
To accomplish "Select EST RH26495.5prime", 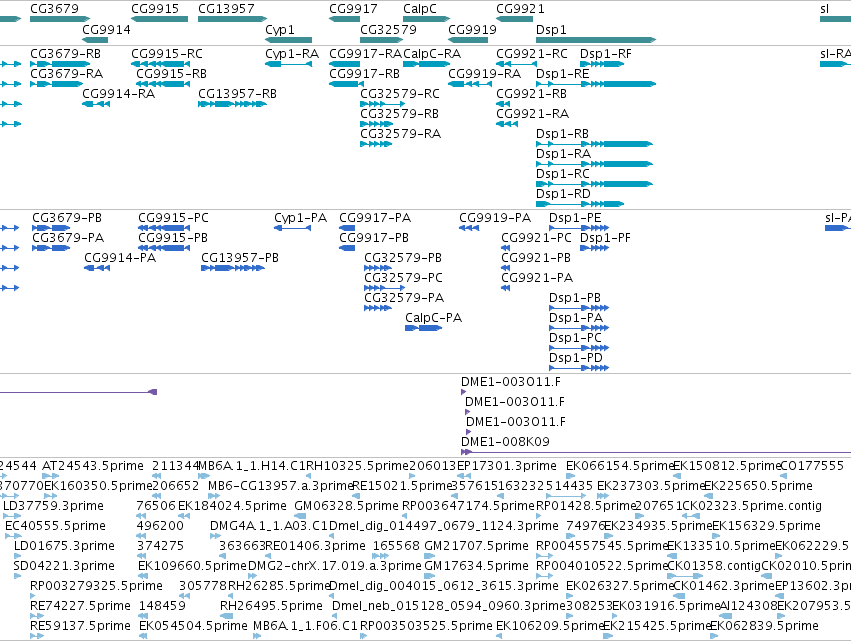I will pyautogui.click(x=226, y=616).
